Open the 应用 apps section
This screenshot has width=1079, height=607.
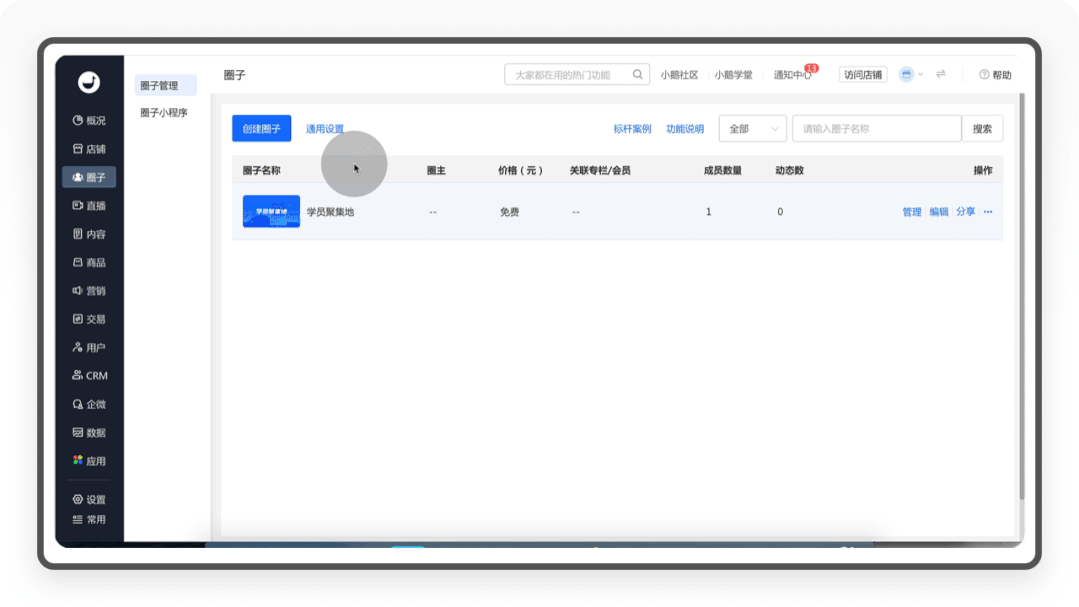click(x=89, y=460)
